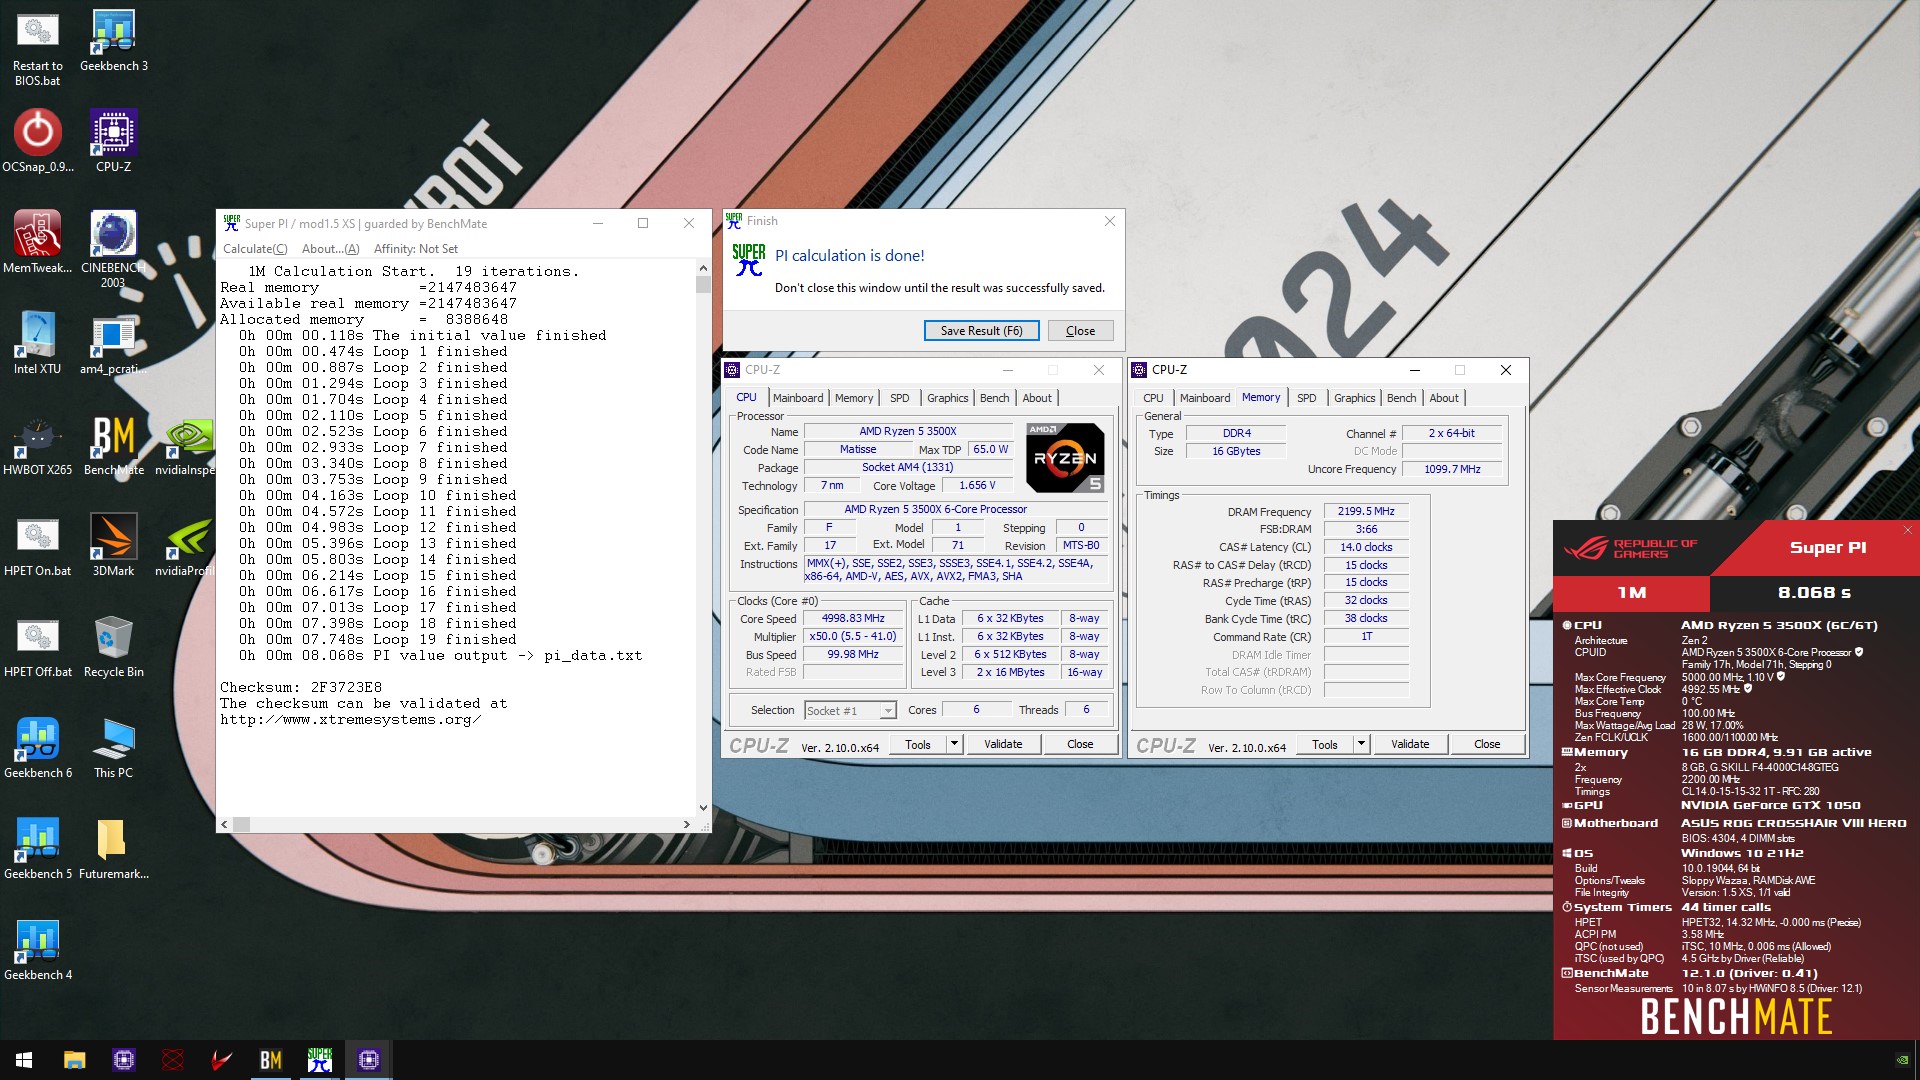The image size is (1920, 1080).
Task: Launch CINEBENCH 2003 shortcut
Action: pos(114,250)
